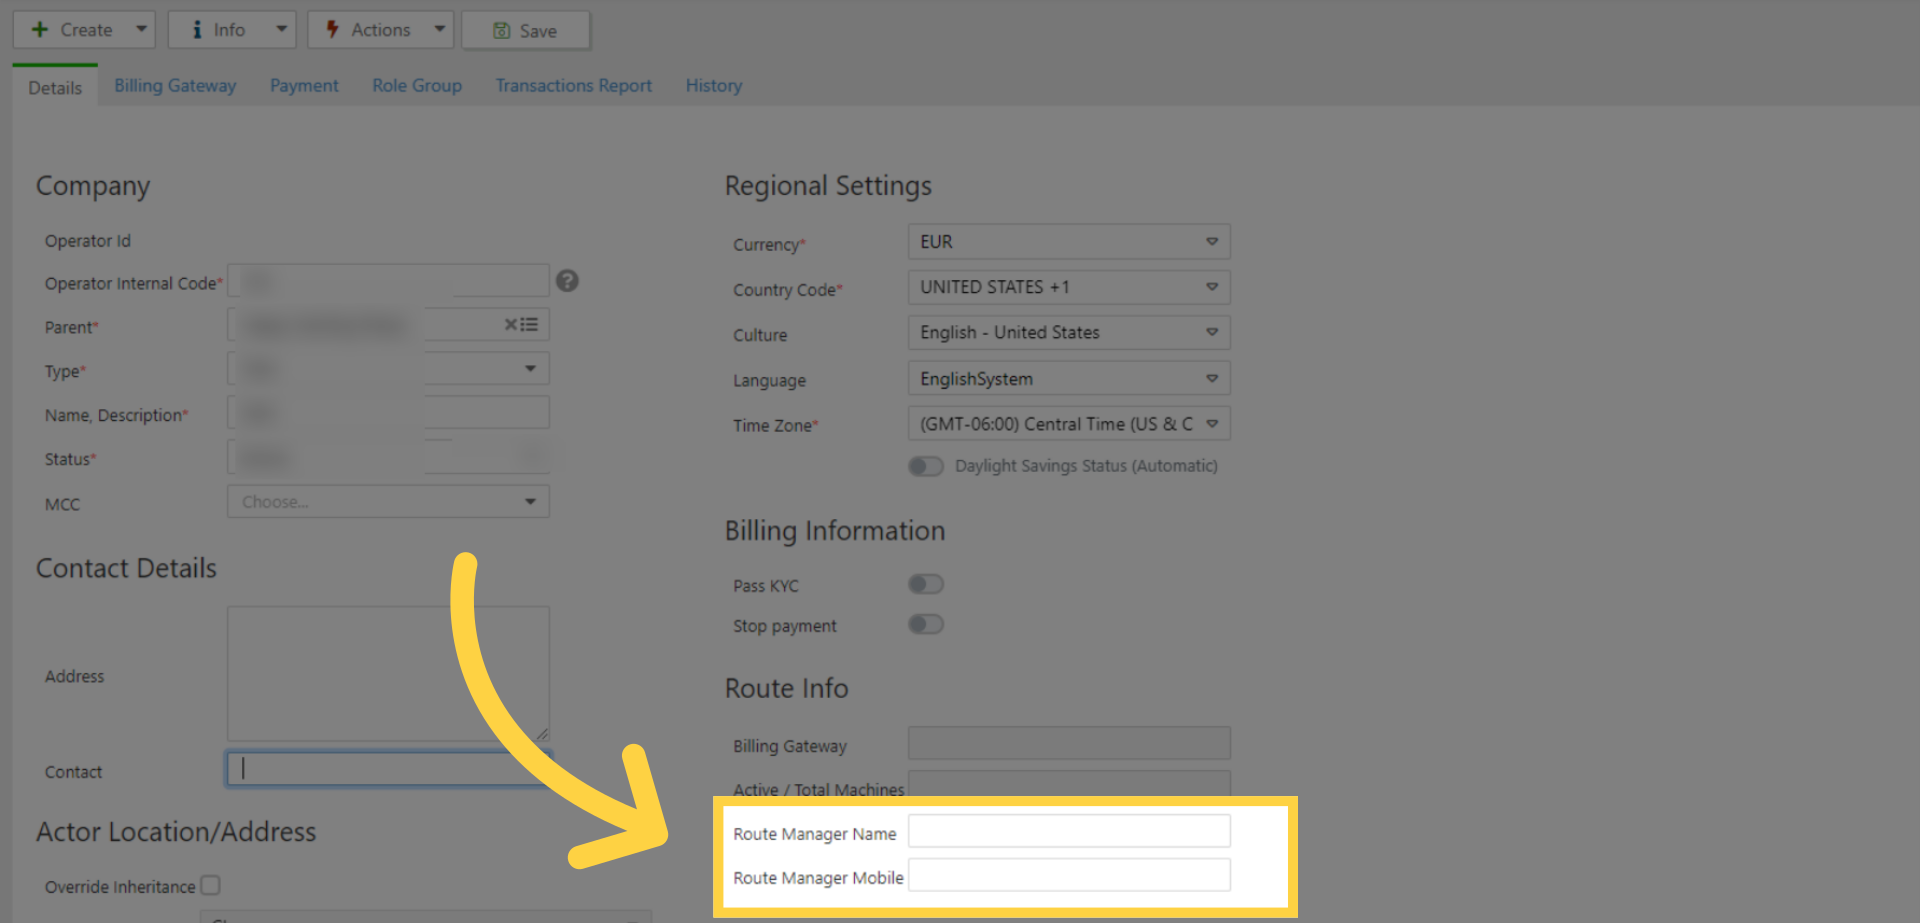Click the Regional Settings heading
1920x923 pixels.
tap(828, 186)
